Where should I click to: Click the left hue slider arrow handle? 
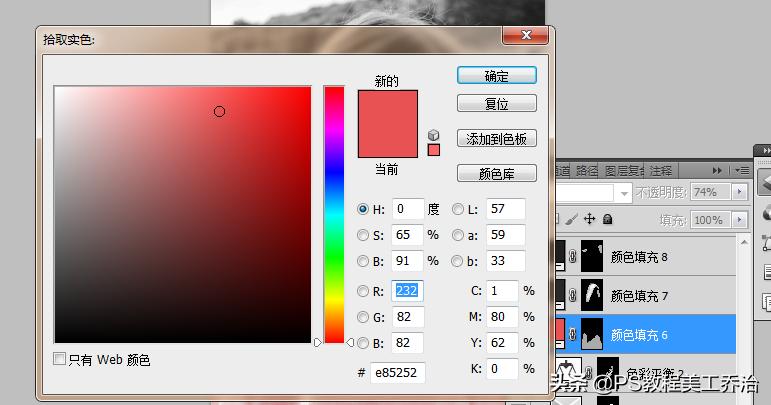318,342
